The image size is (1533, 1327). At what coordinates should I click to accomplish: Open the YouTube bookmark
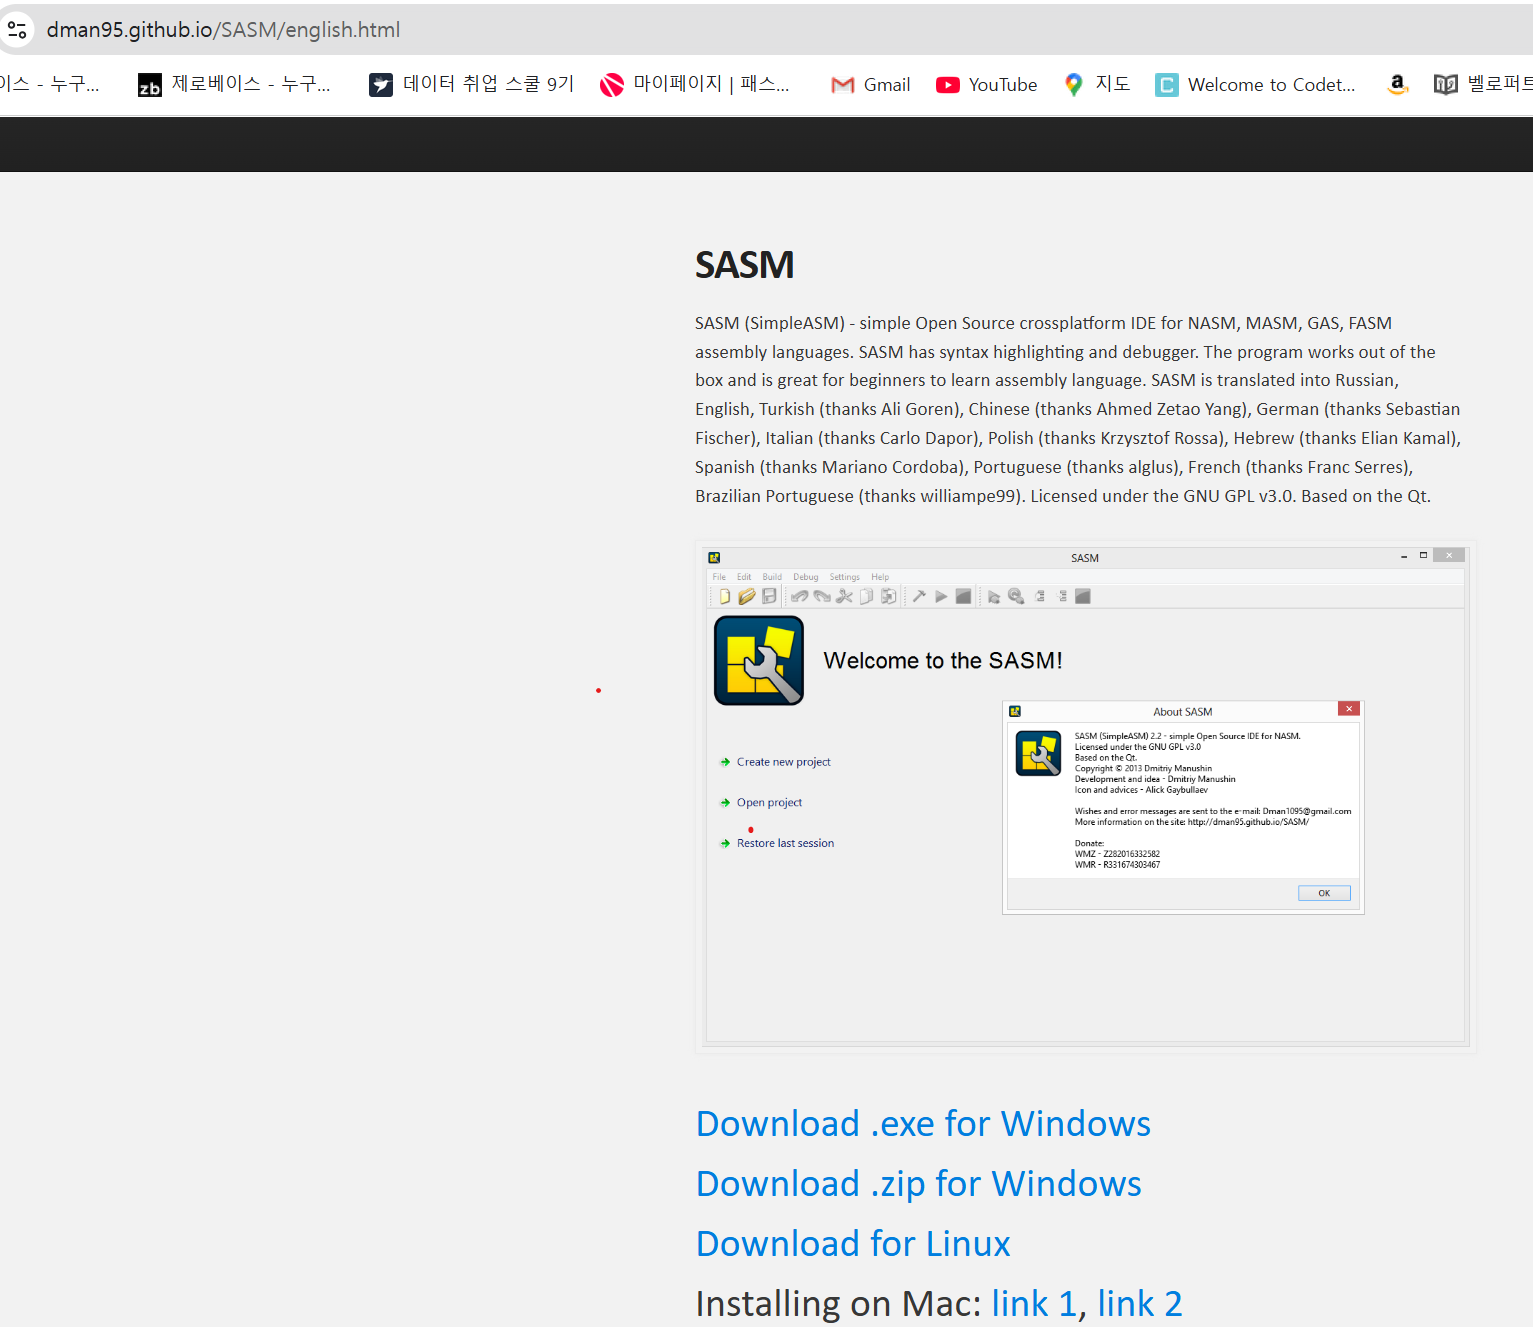tap(986, 85)
